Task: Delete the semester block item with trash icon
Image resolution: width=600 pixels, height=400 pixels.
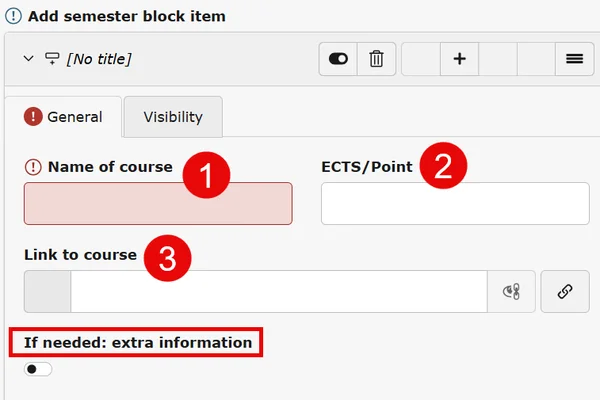Action: pos(376,59)
